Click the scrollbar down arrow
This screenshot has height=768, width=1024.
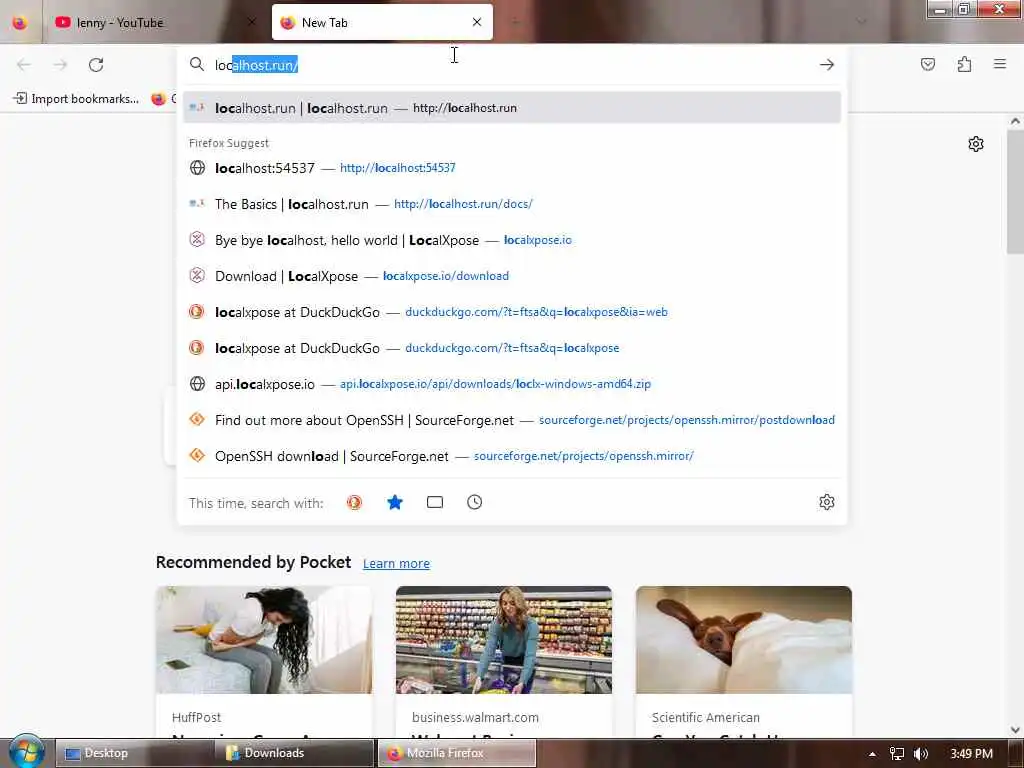tap(1015, 729)
